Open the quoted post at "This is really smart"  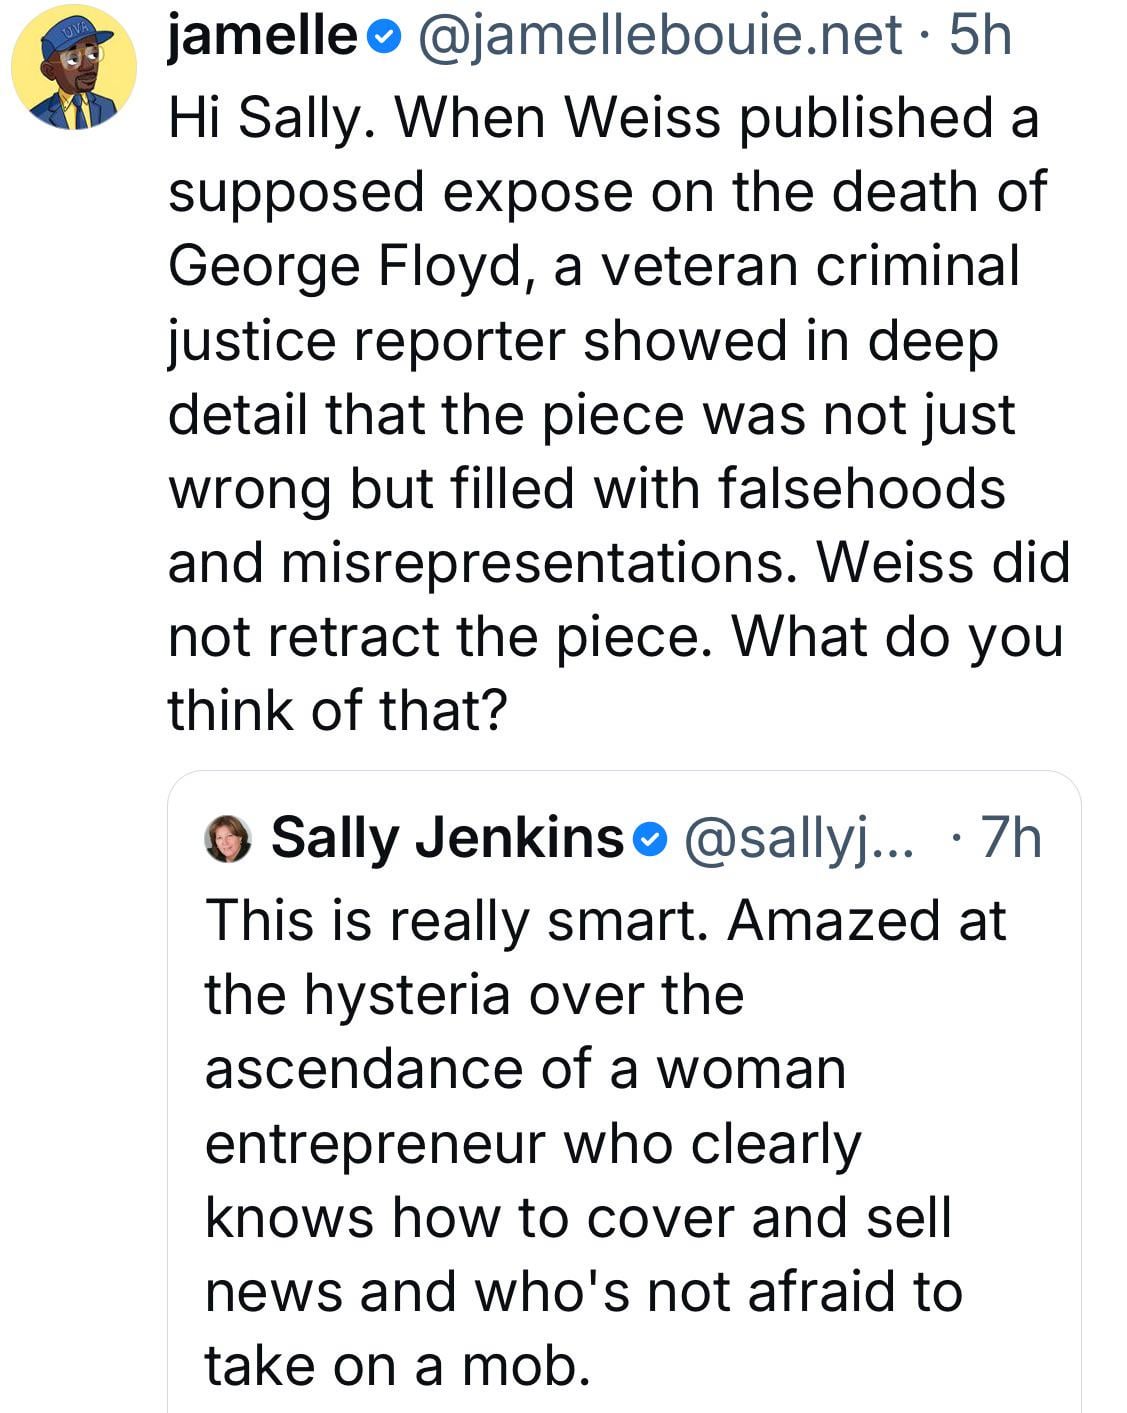(x=604, y=921)
